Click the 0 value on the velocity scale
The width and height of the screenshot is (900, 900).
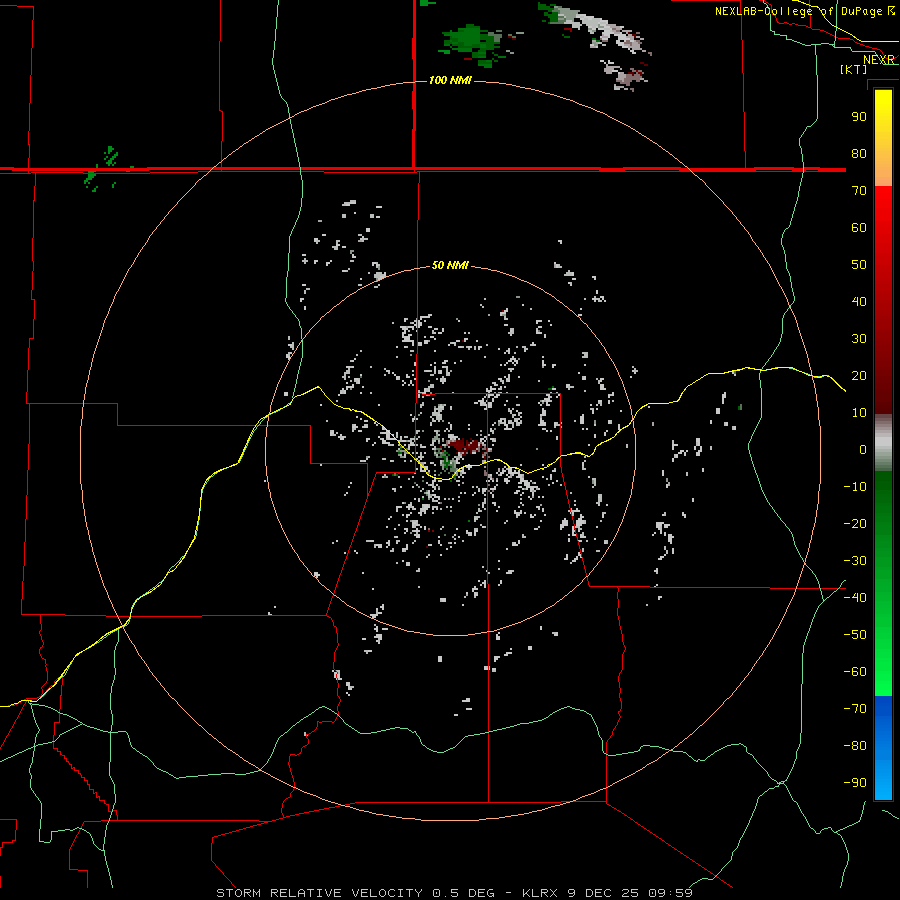point(863,449)
